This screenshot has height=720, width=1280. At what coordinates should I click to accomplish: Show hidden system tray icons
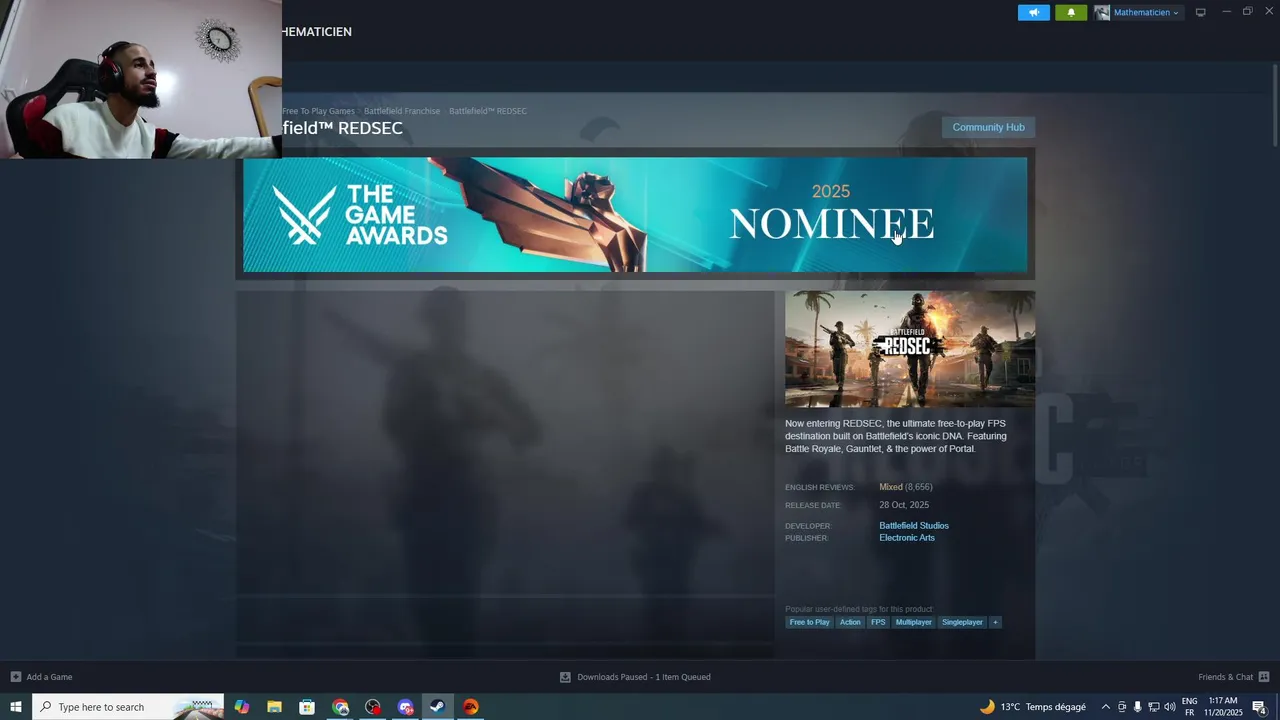pos(1105,707)
